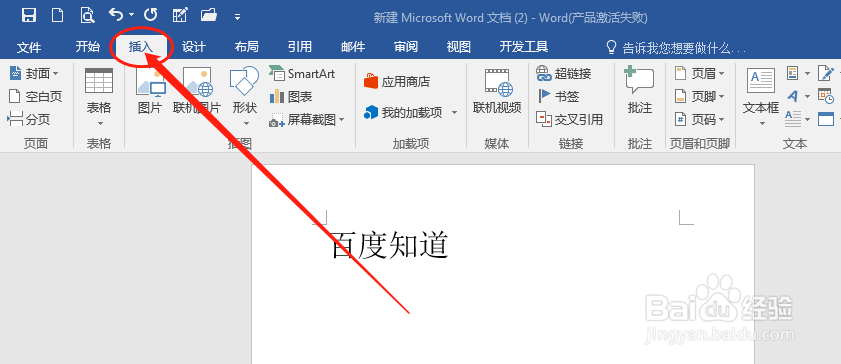Open the 屏幕截图 (Screenshot) dropdown
841x364 pixels.
307,120
